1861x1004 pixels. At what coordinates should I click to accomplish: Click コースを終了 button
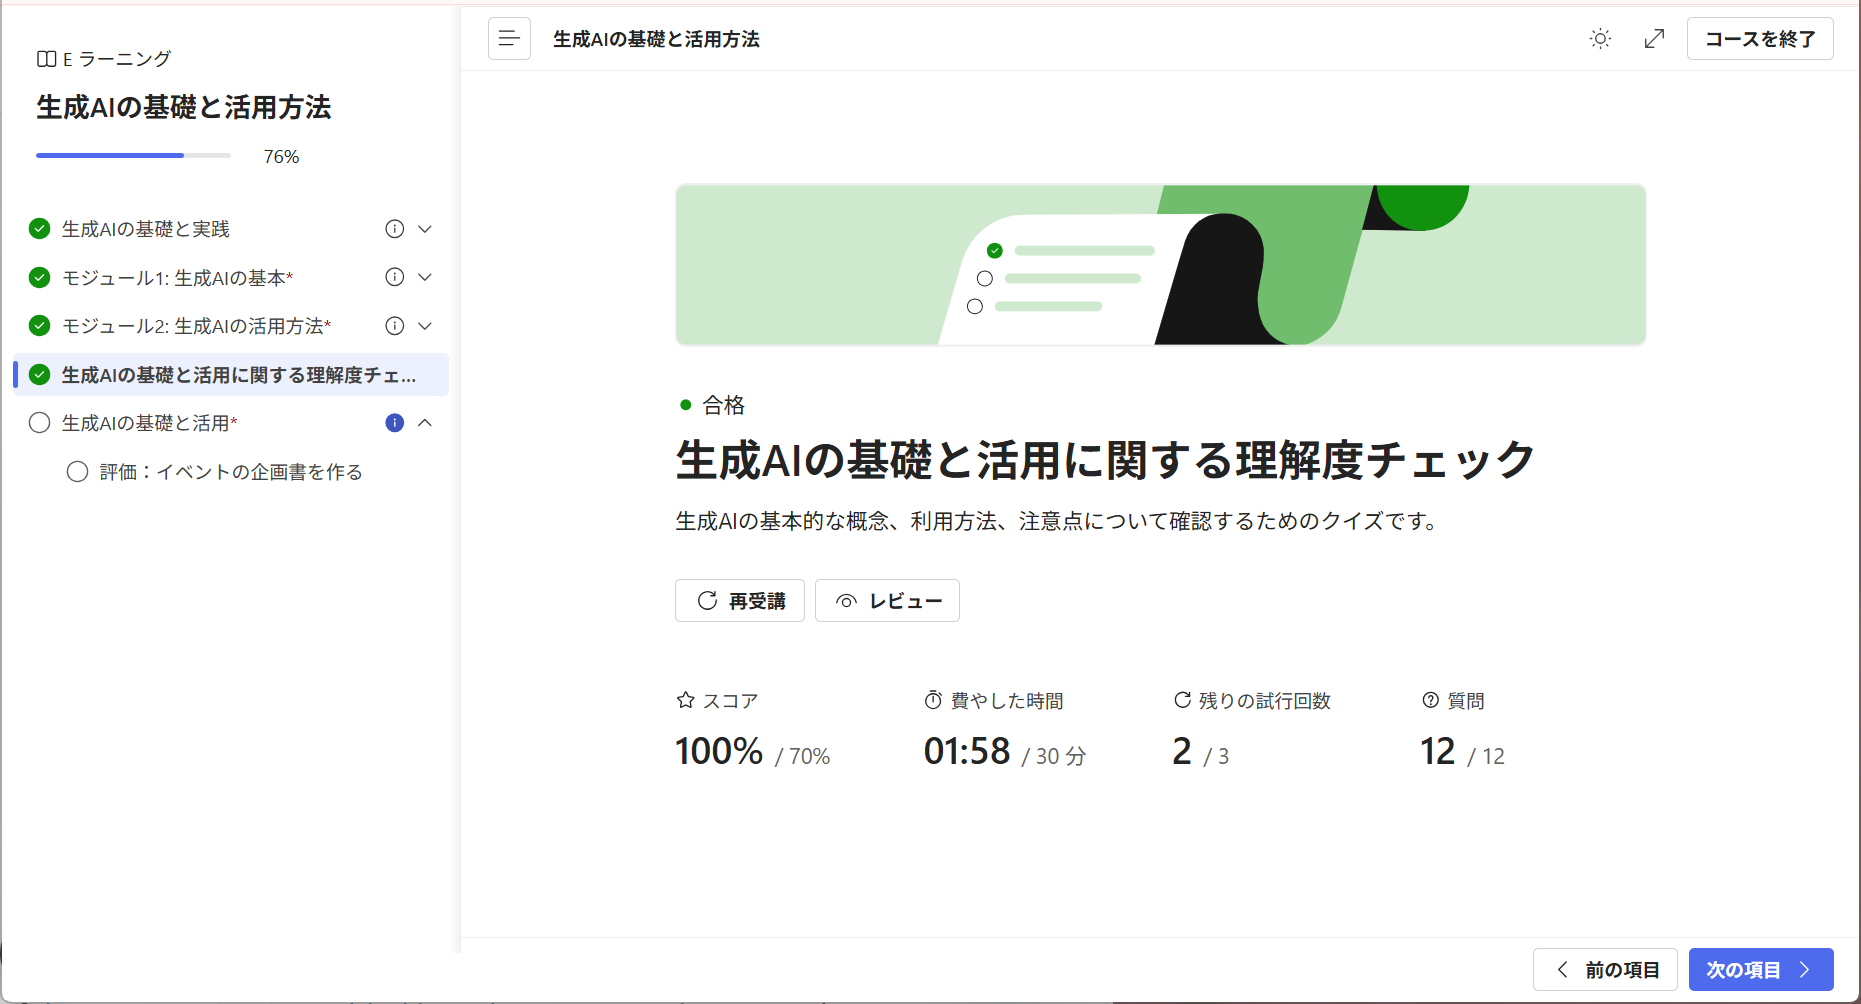[x=1760, y=39]
